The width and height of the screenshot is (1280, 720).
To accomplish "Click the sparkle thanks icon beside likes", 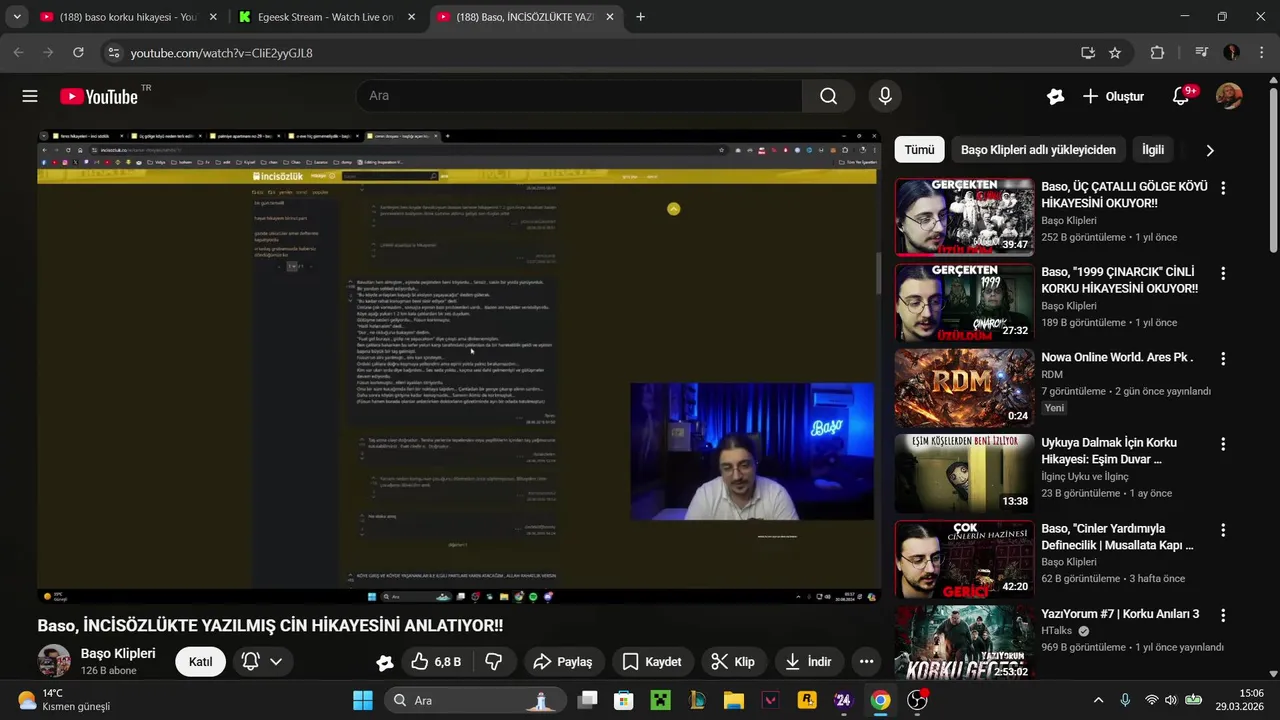I will 385,662.
